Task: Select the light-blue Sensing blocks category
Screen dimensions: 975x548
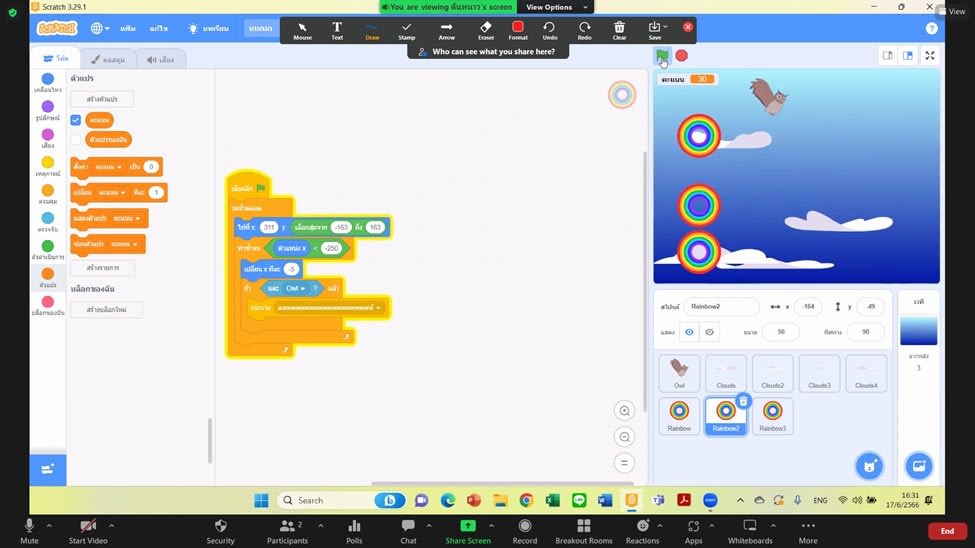Action: tap(48, 222)
